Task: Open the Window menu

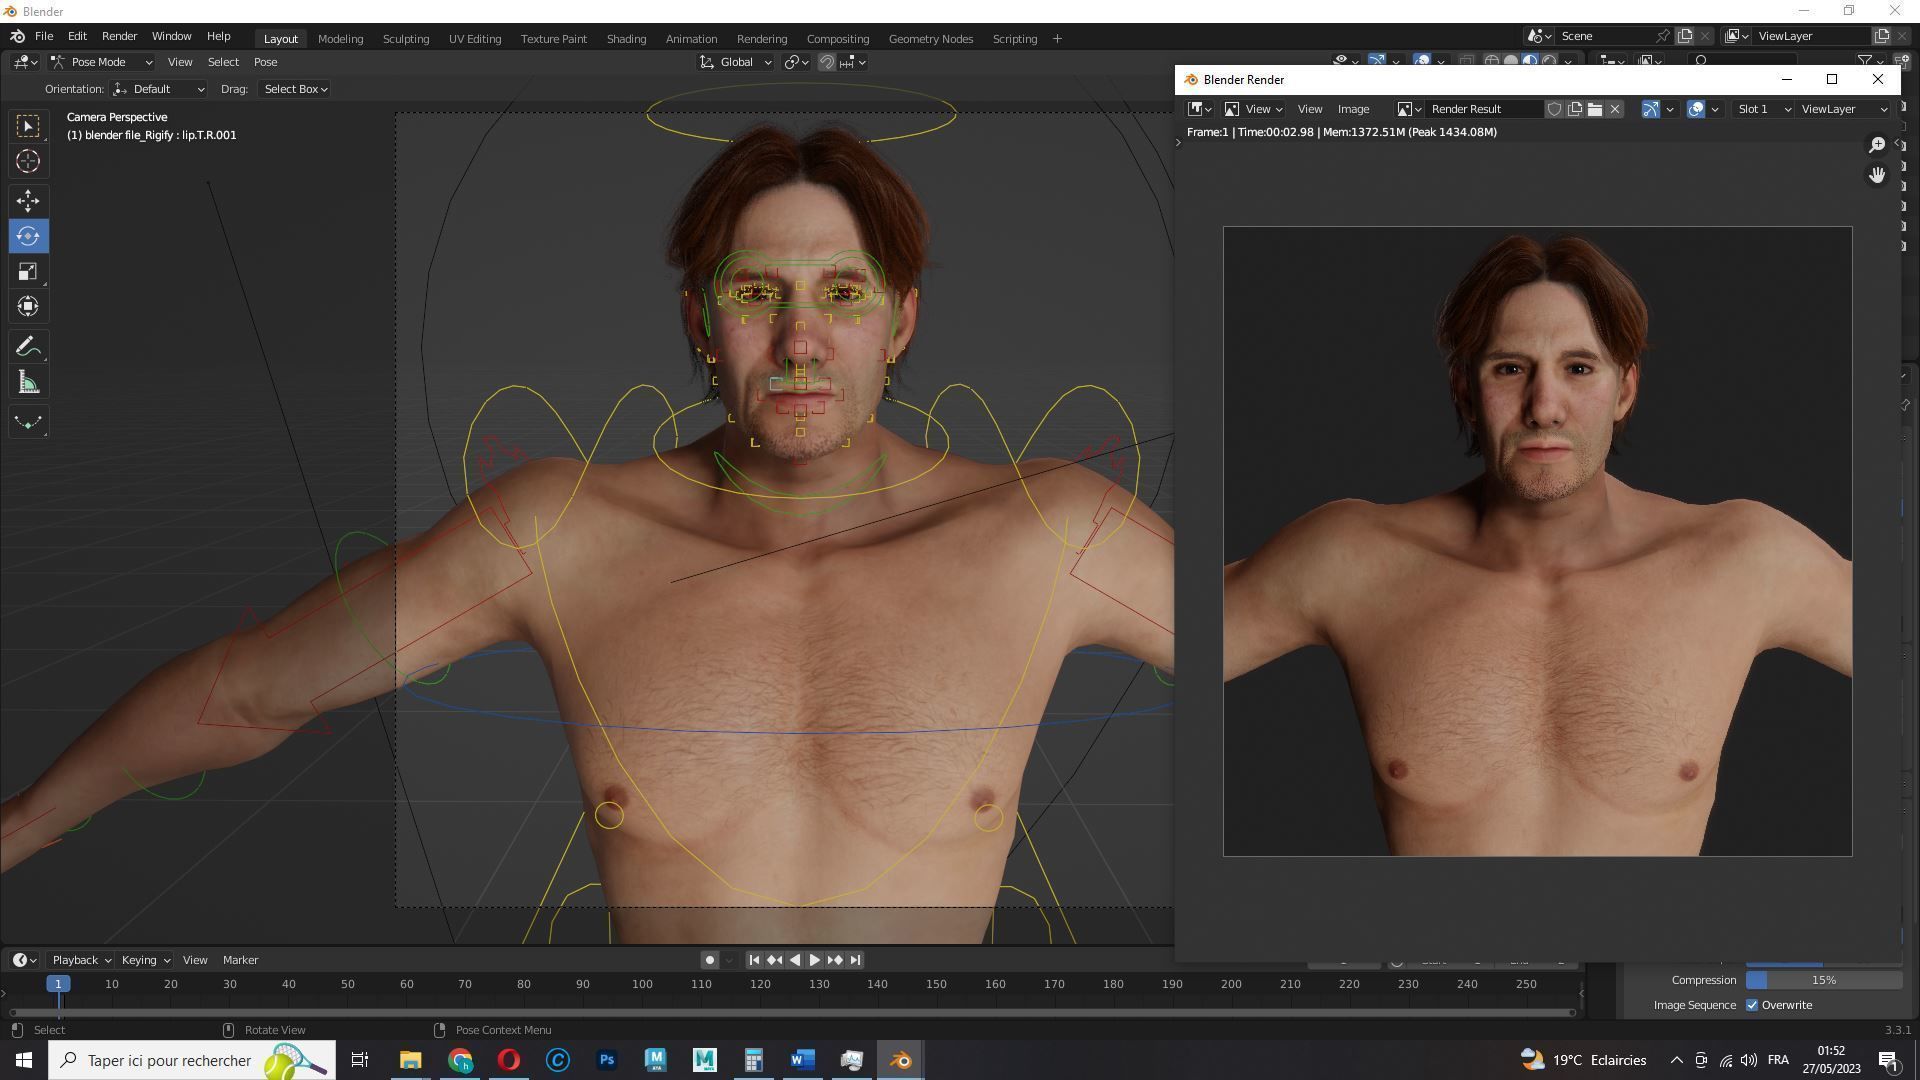Action: point(171,36)
